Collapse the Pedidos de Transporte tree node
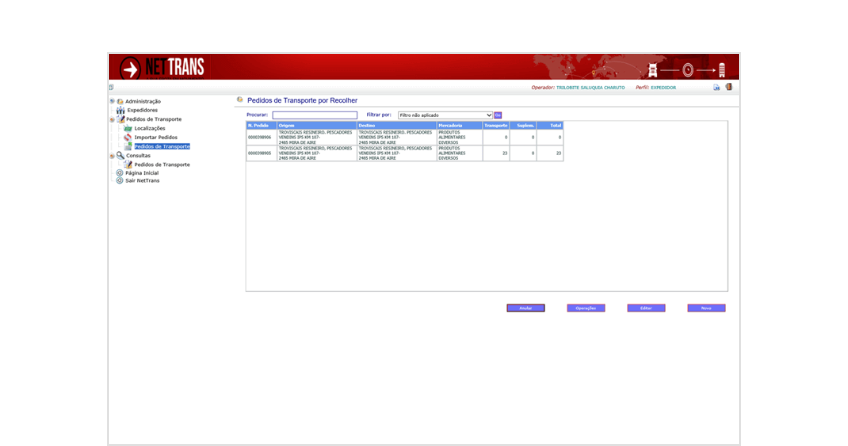The width and height of the screenshot is (848, 446). point(112,119)
